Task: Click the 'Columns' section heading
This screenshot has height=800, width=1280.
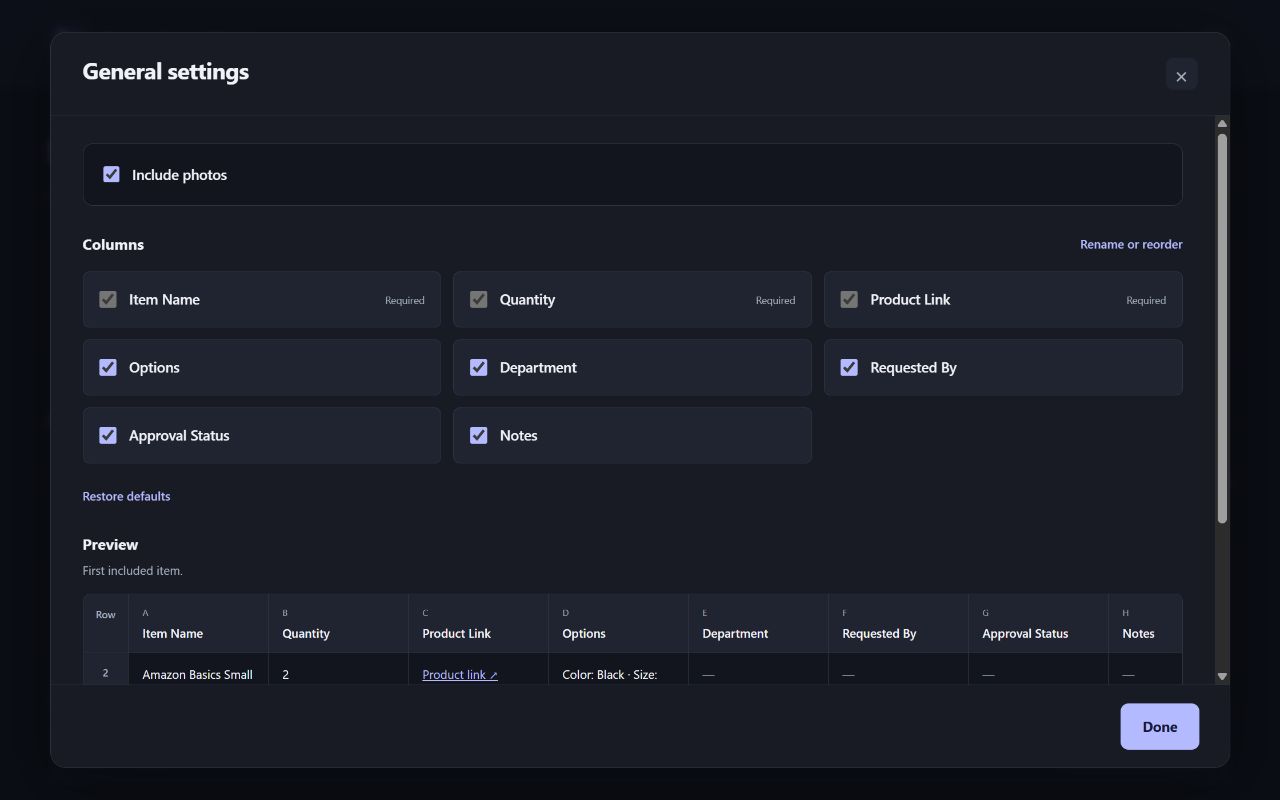Action: click(113, 245)
